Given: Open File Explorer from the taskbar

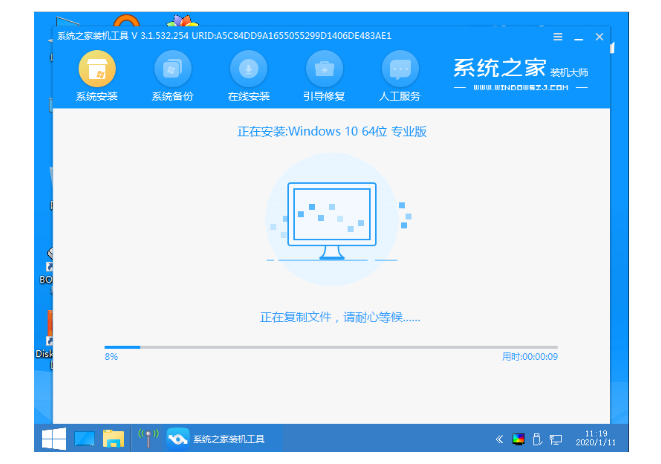Looking at the screenshot, I should (x=114, y=438).
